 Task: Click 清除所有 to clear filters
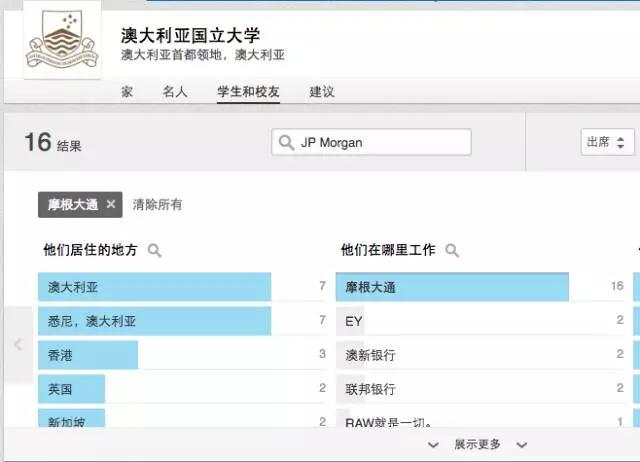pyautogui.click(x=158, y=205)
